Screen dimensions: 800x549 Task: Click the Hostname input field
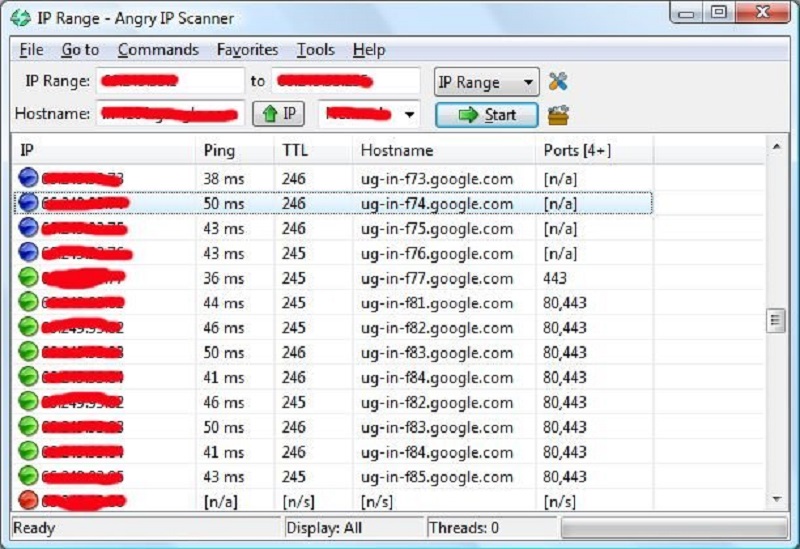170,114
